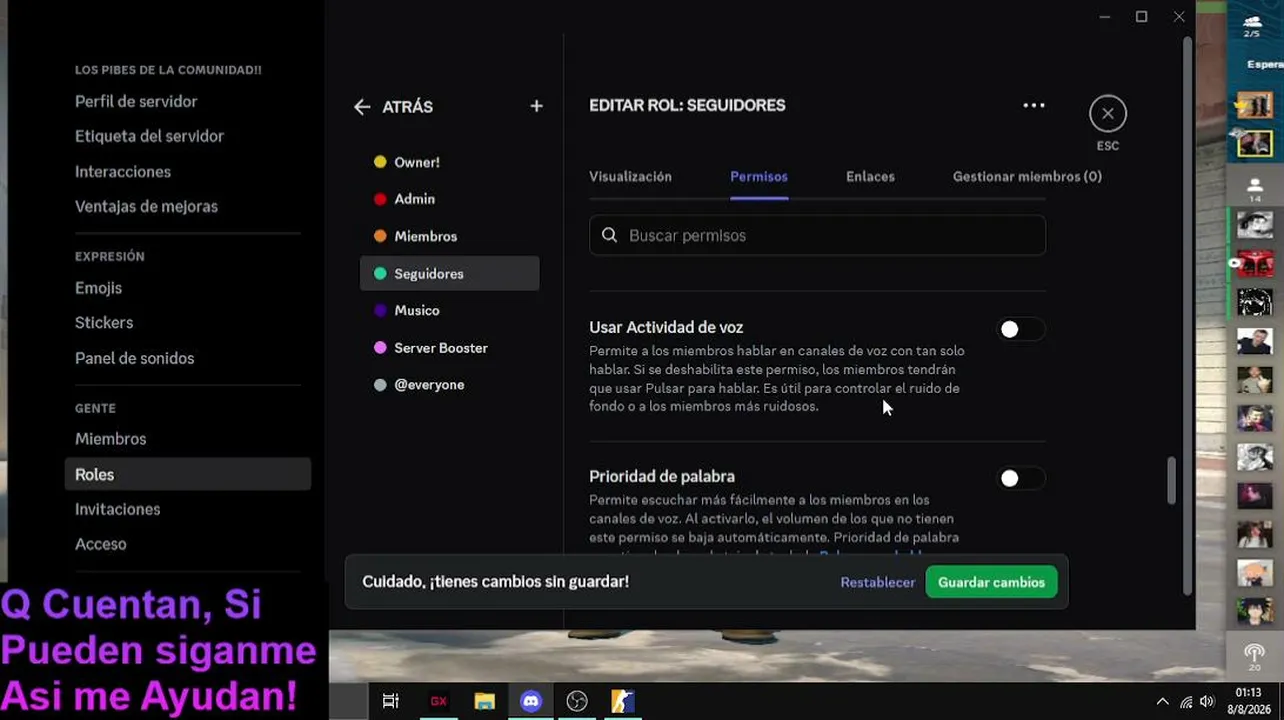The height and width of the screenshot is (720, 1284).
Task: Open the Enlaces tab
Action: click(x=870, y=176)
